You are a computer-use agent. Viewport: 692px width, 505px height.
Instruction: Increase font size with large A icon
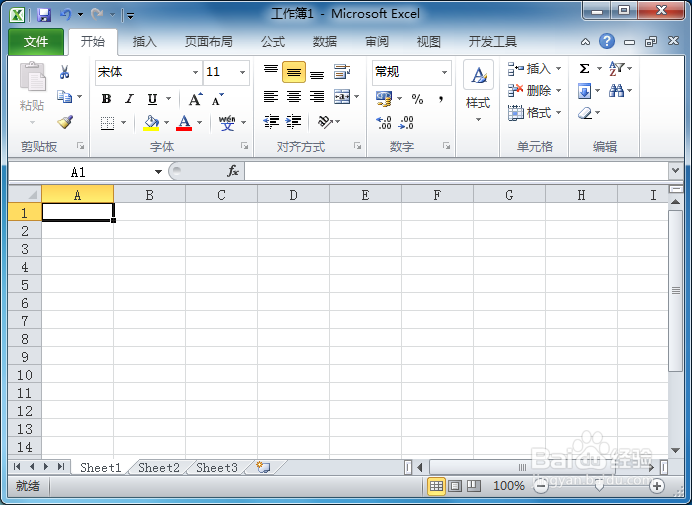(195, 99)
